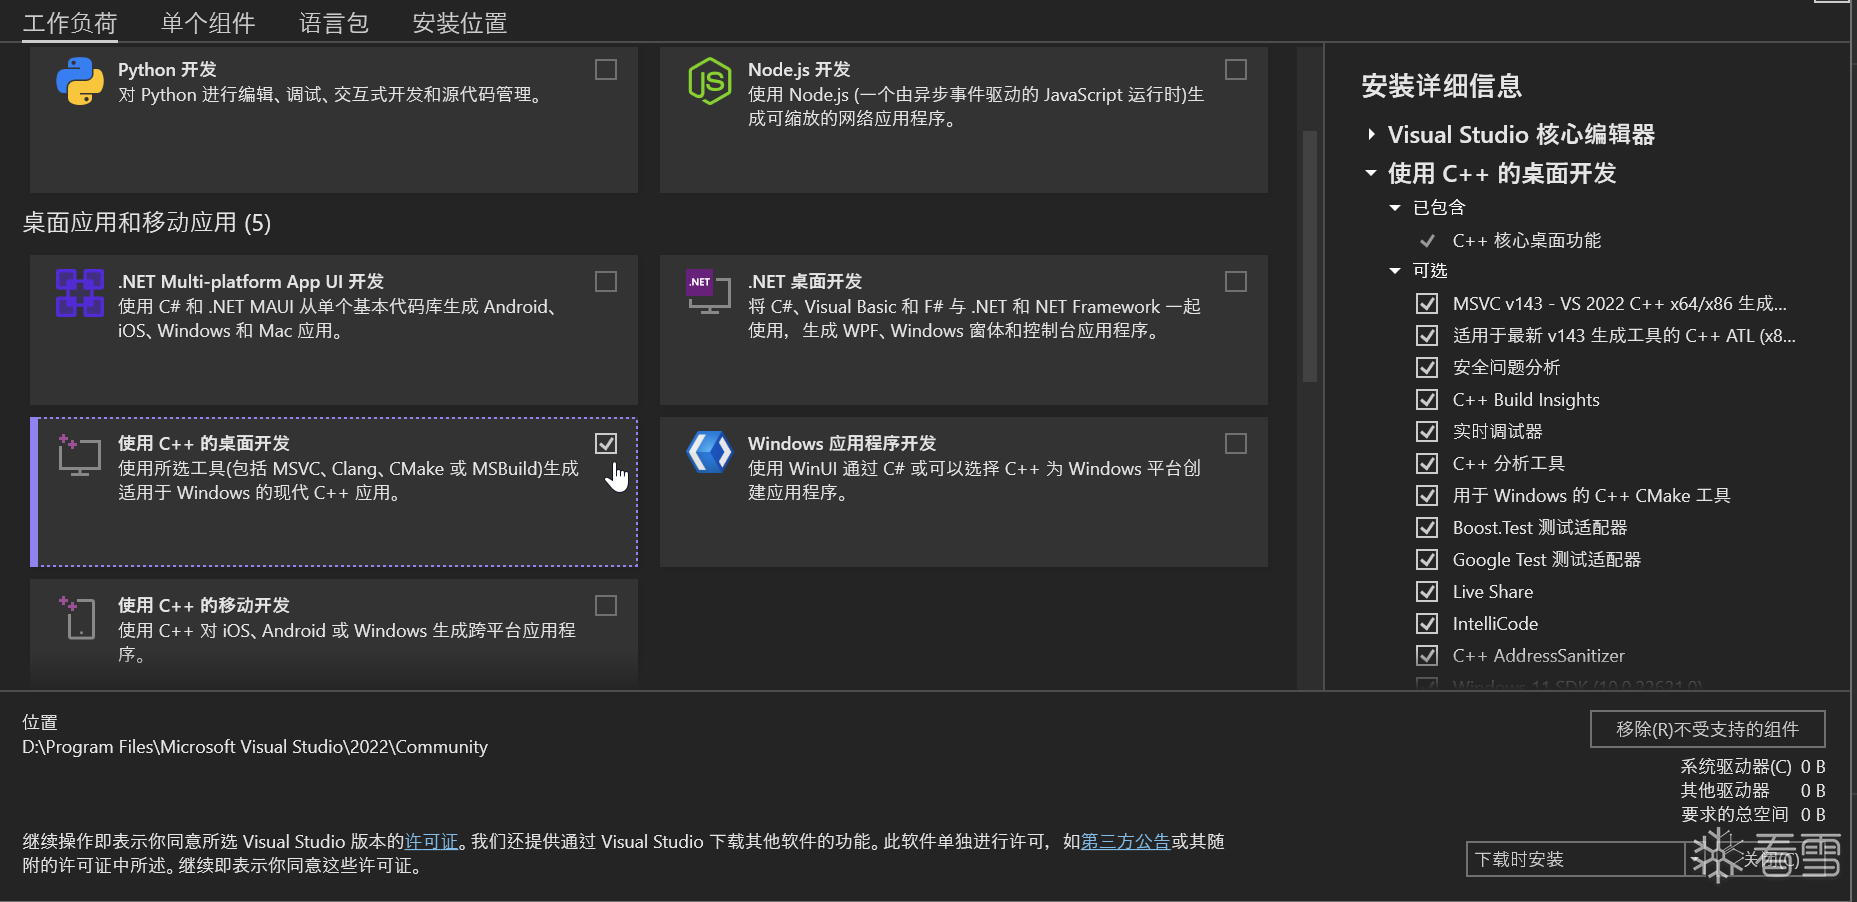Click the C++ 核心桌面功能 included item
The image size is (1857, 902).
tap(1526, 240)
